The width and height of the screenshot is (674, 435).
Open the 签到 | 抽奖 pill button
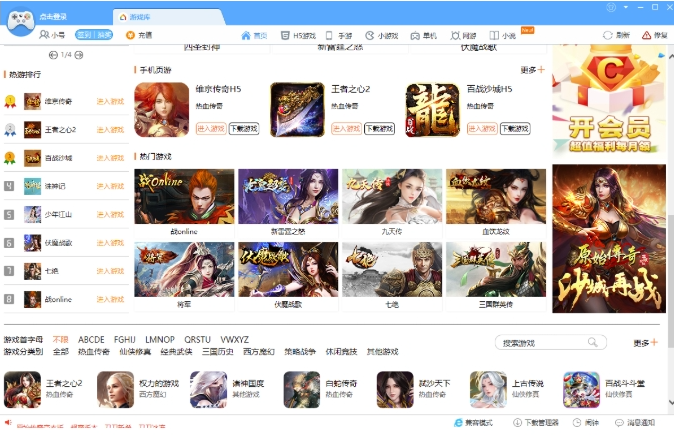pos(94,35)
